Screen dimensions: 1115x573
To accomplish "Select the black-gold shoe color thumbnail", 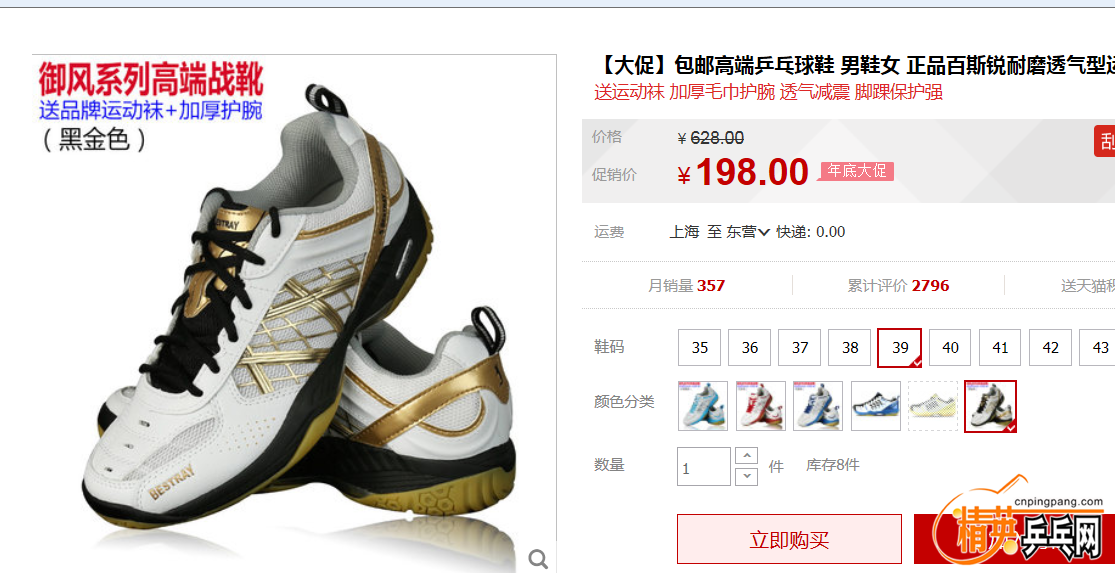I will tap(991, 406).
